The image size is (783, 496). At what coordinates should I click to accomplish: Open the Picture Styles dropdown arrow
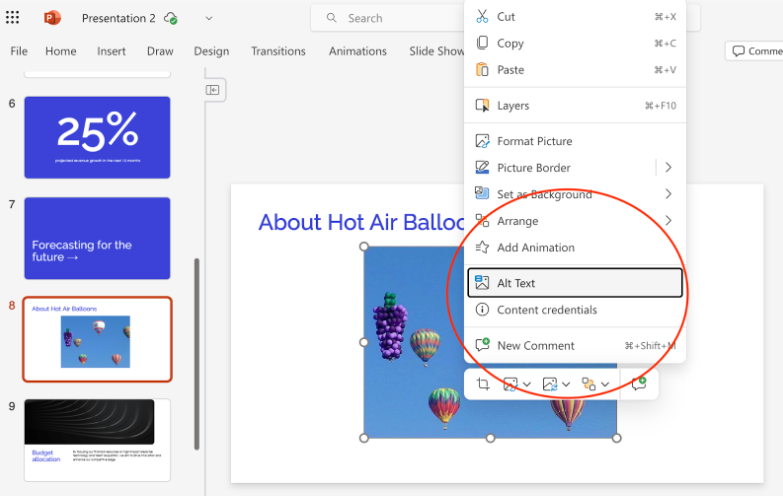coord(527,384)
